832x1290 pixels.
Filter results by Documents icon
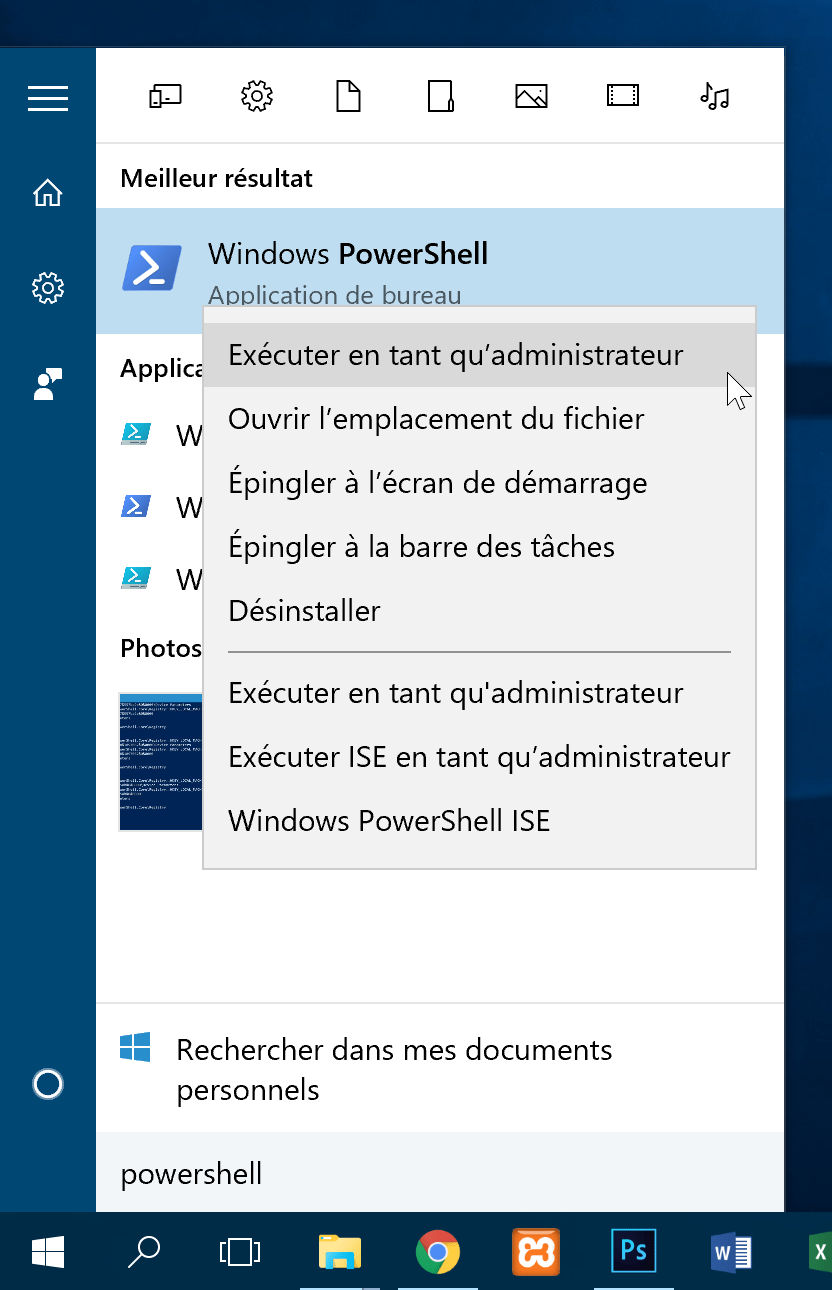click(348, 97)
